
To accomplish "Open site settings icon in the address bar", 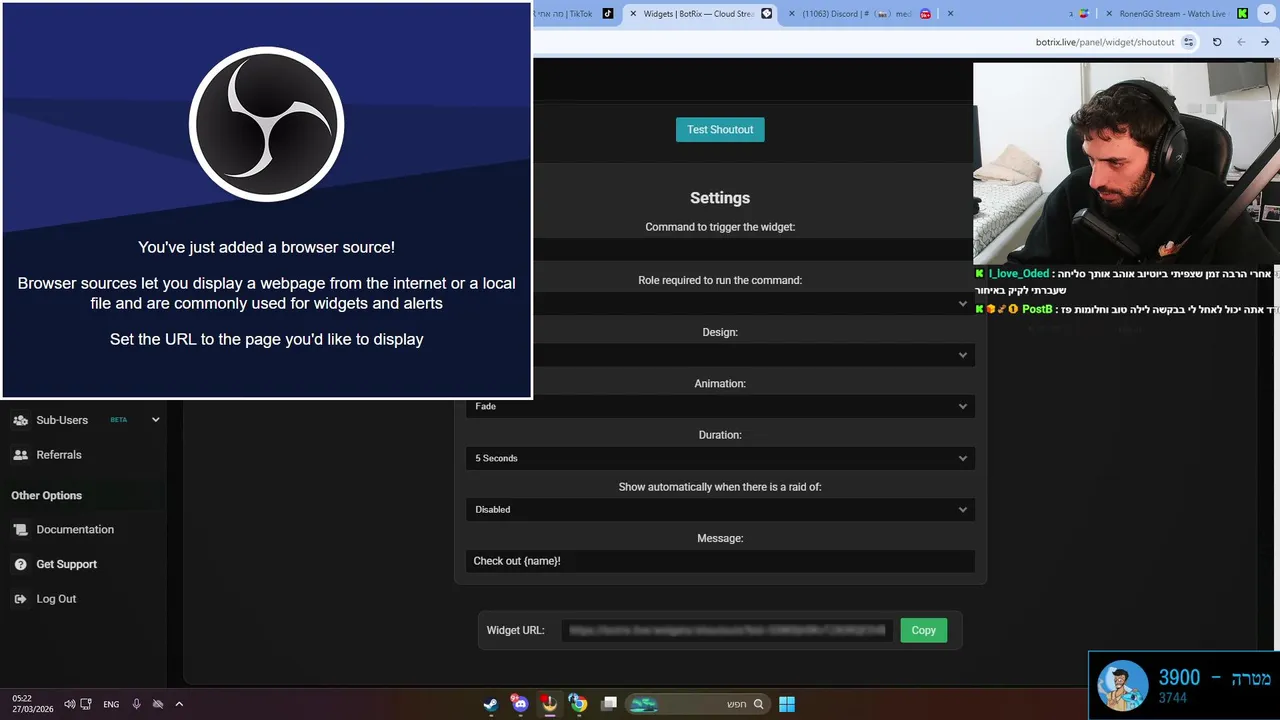I will click(1188, 42).
